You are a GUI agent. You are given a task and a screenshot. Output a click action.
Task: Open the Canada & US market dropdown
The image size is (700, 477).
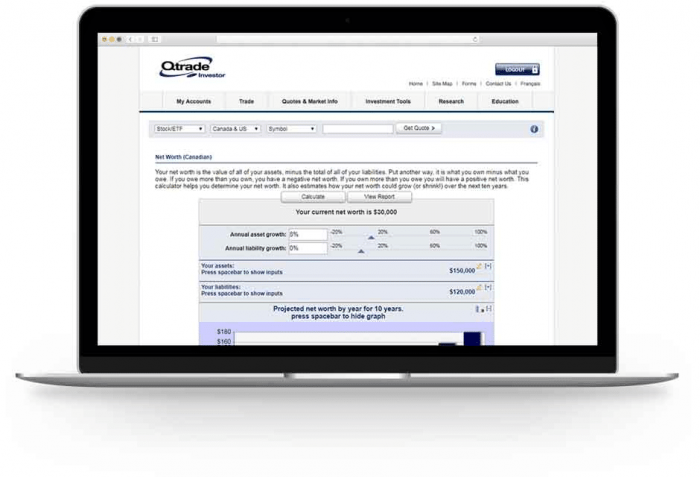click(x=235, y=129)
